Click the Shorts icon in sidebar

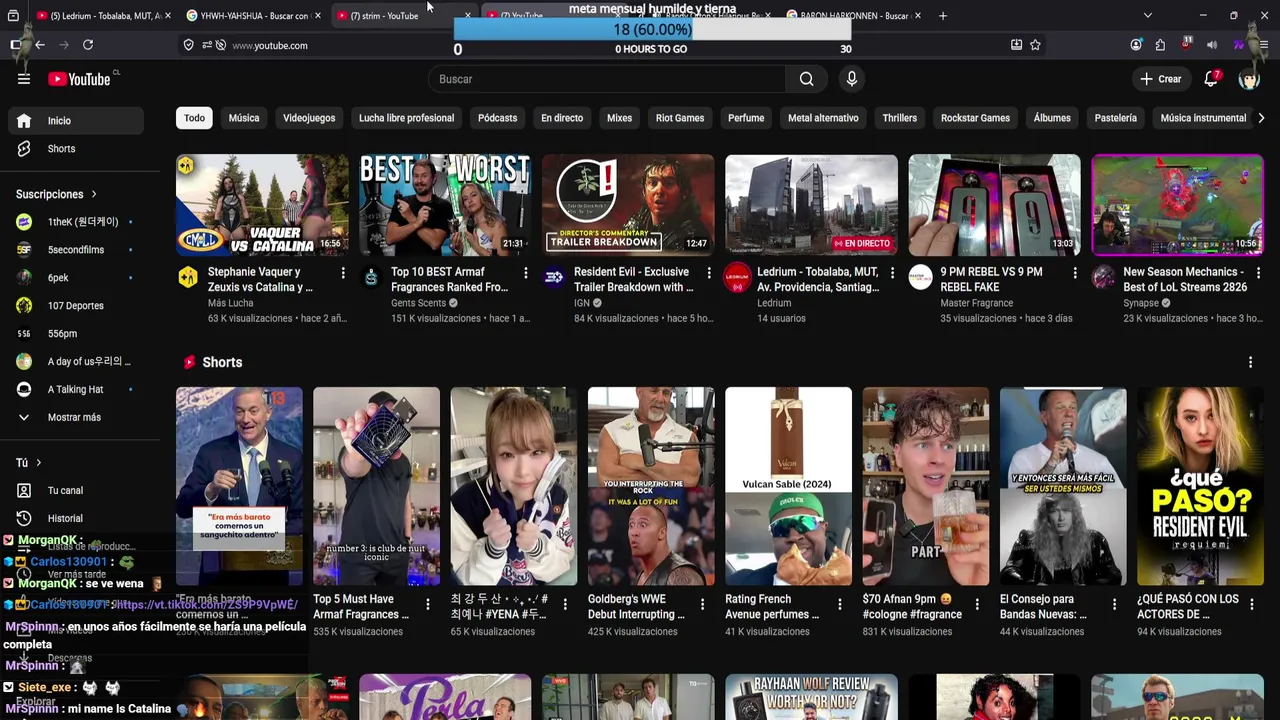[x=24, y=148]
